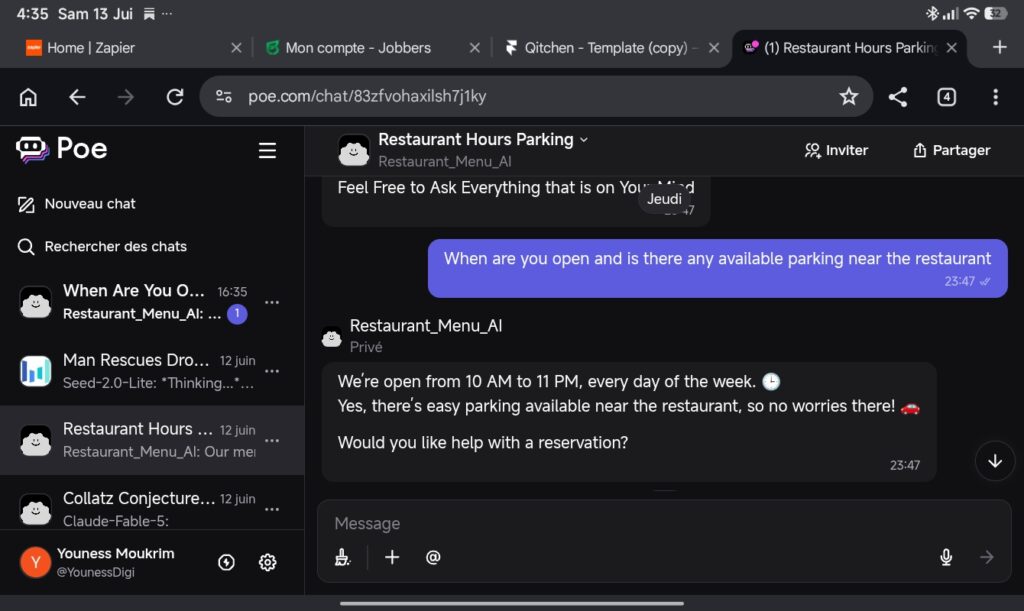1024x611 pixels.
Task: Start voice input with microphone icon
Action: tap(946, 557)
